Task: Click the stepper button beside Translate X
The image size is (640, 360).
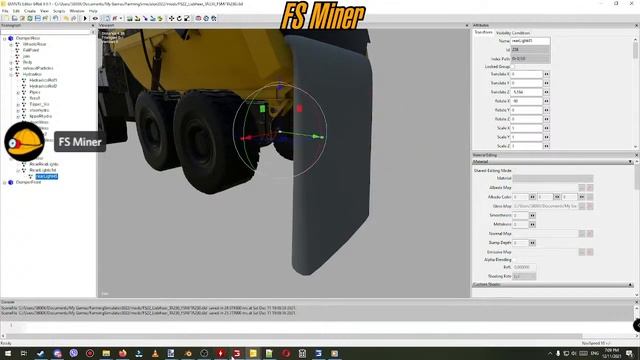Action: pyautogui.click(x=547, y=74)
